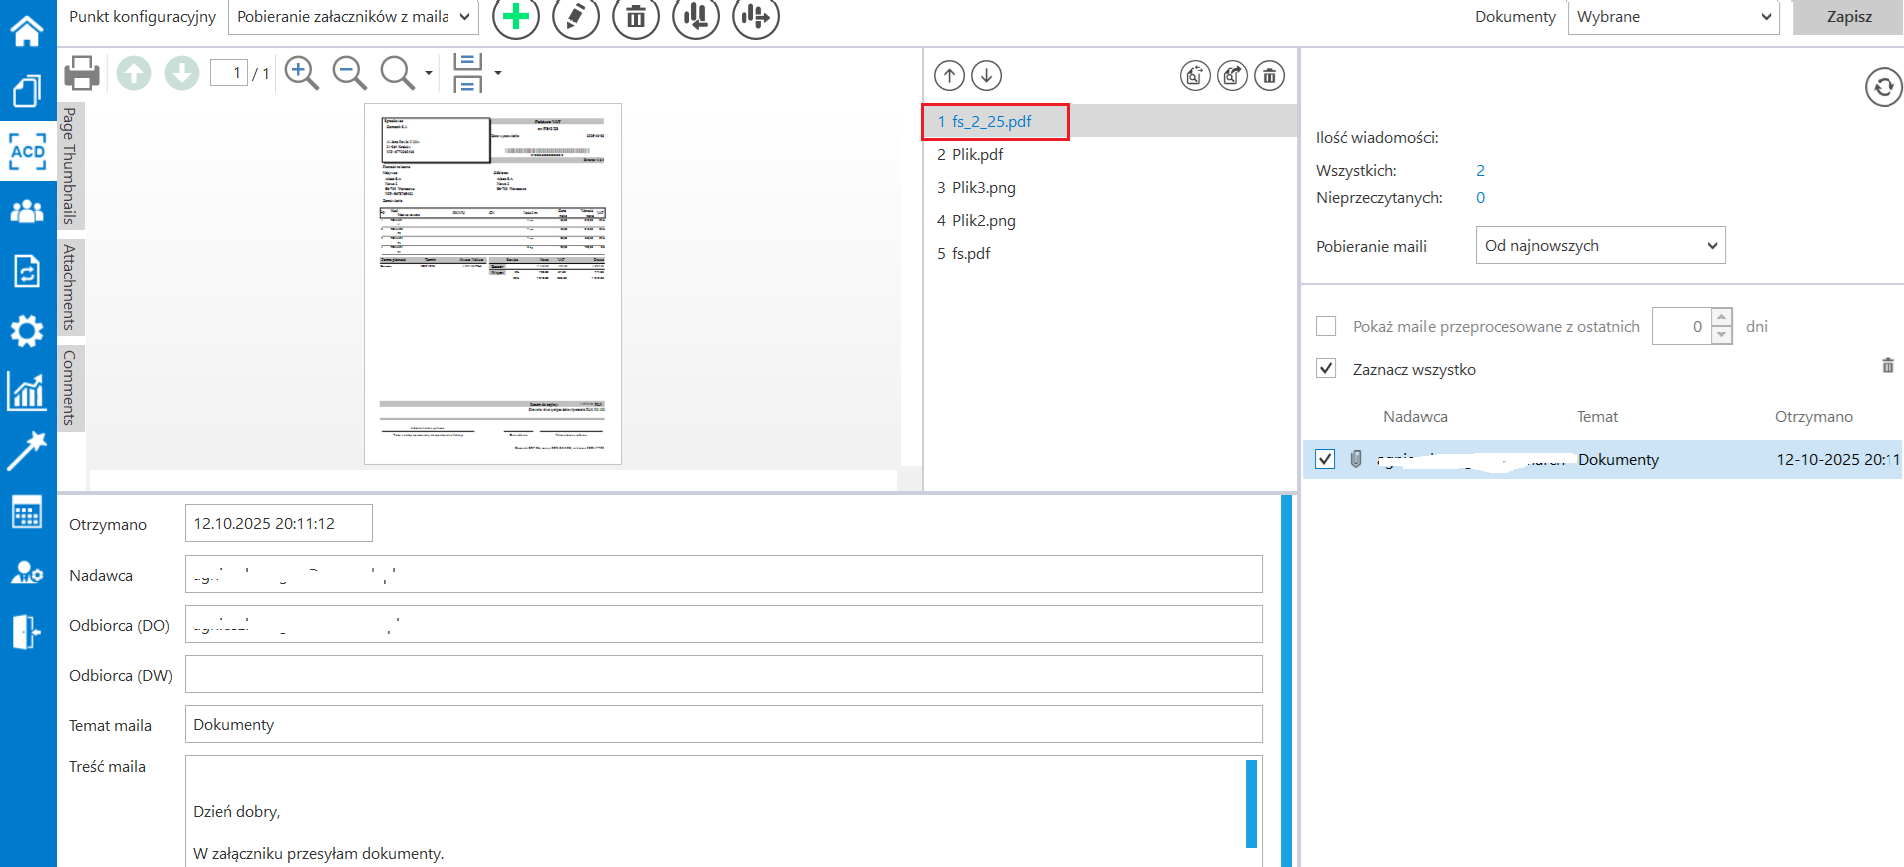Open the document refresh icon in the sidebar
Viewport: 1904px width, 867px height.
click(x=27, y=271)
